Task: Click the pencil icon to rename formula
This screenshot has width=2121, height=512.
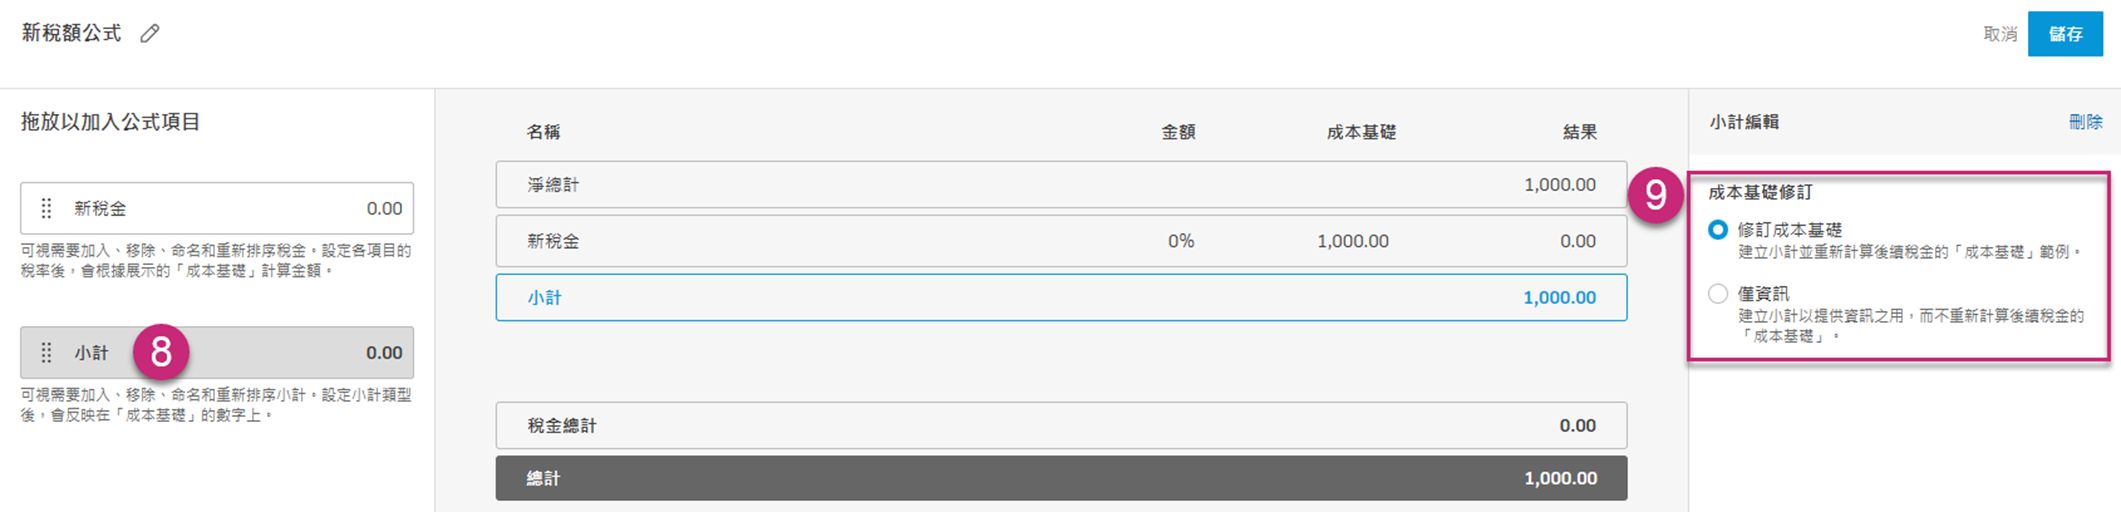Action: point(150,34)
